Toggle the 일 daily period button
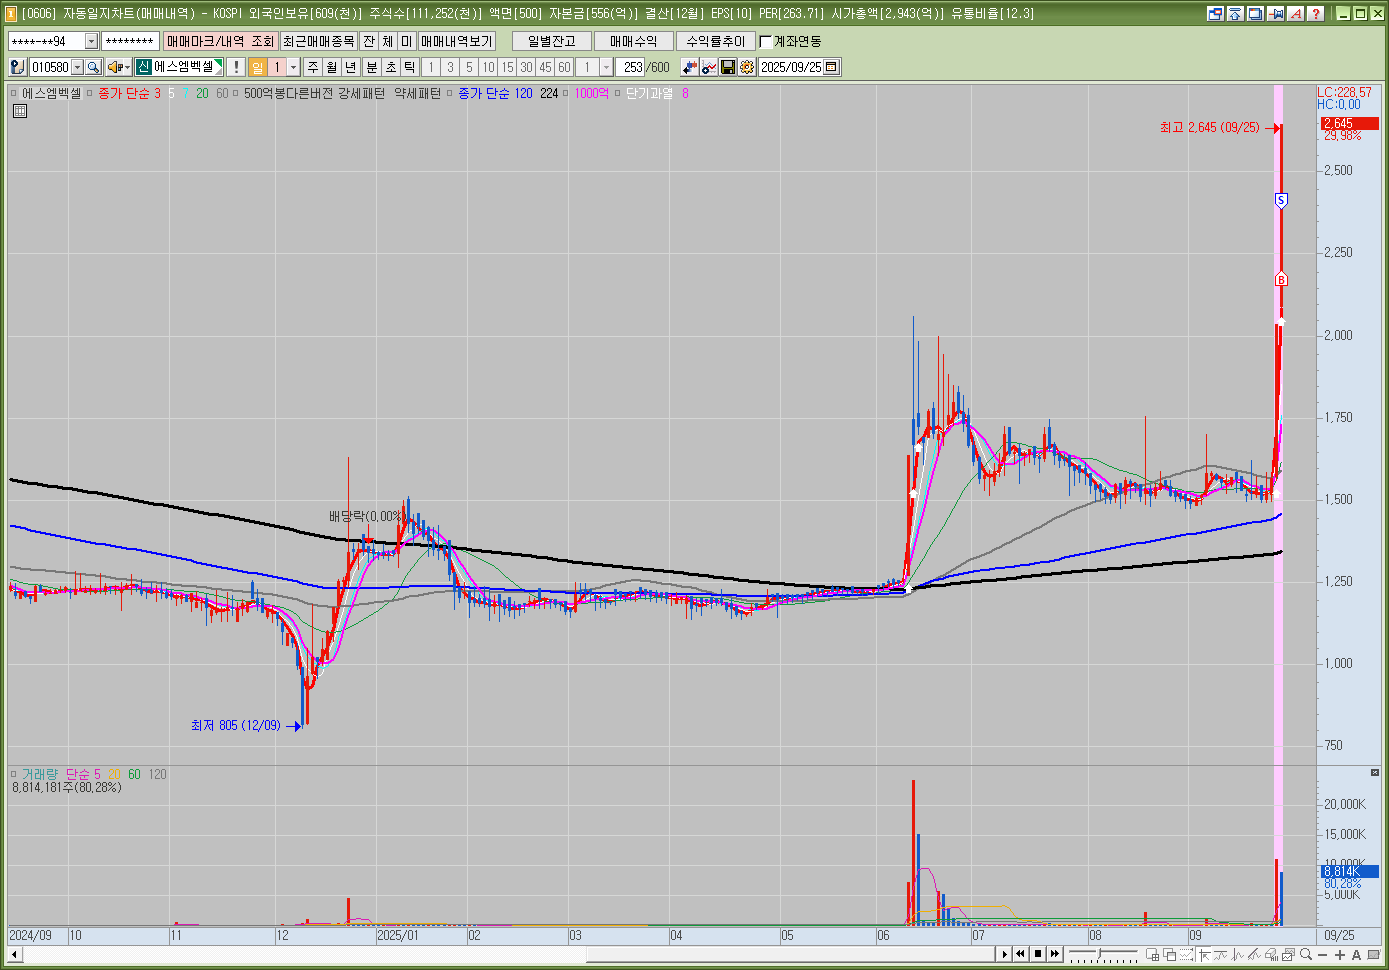This screenshot has width=1389, height=970. click(x=258, y=67)
